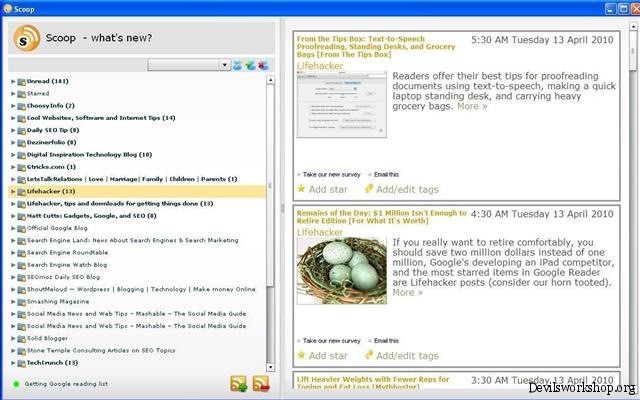Screen dimensions: 640x400
Task: Click the folder icon beside SEOmoz Daily SEO Blog
Action: click(x=22, y=278)
